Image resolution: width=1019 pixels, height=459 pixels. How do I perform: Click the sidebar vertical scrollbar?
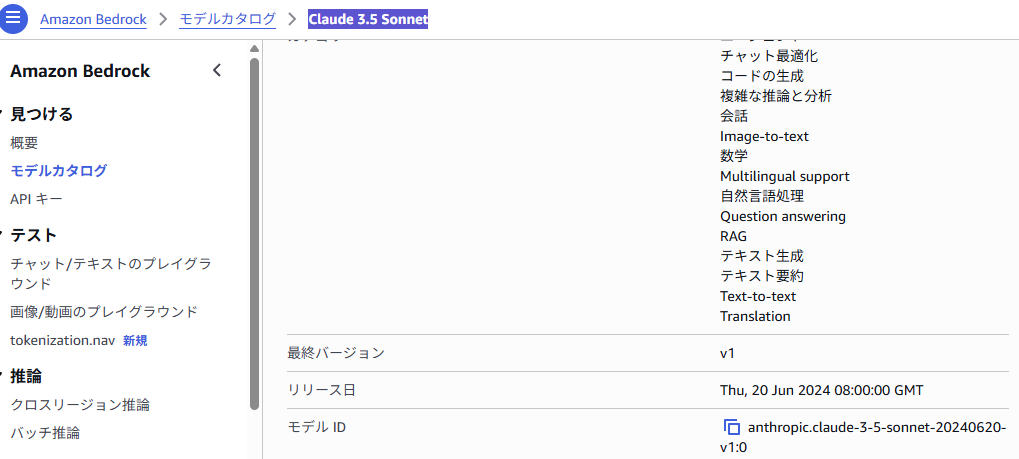(x=254, y=230)
